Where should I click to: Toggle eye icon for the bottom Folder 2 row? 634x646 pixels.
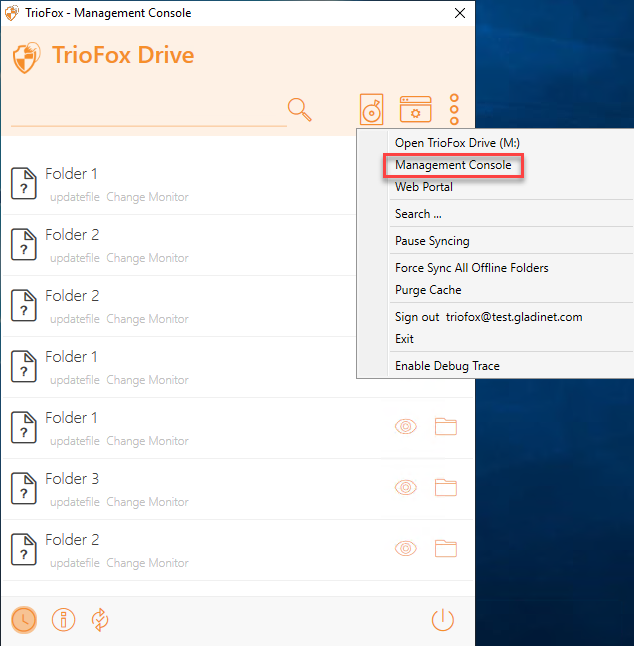(x=406, y=549)
